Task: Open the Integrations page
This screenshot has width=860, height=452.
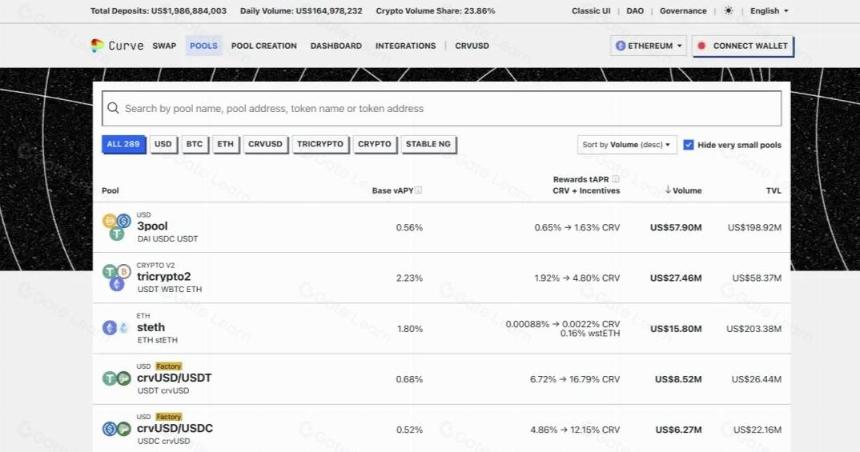Action: (x=405, y=46)
